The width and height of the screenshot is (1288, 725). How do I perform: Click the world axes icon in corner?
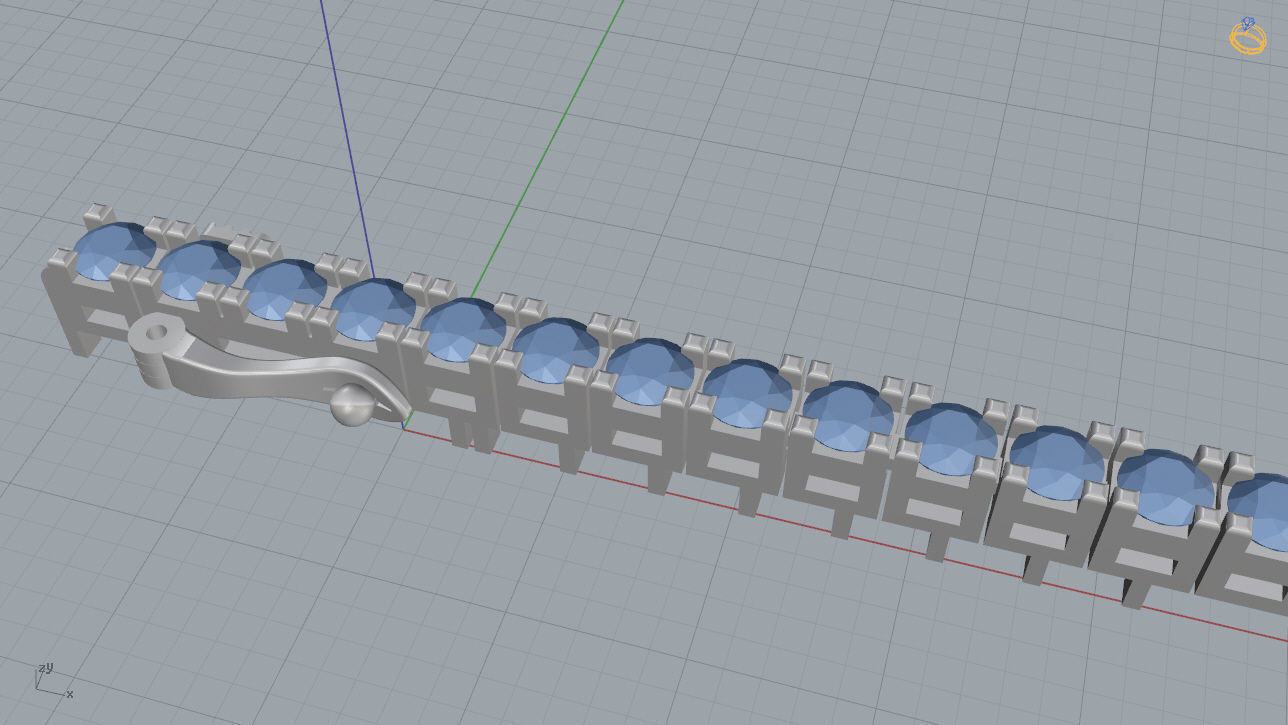(54, 679)
